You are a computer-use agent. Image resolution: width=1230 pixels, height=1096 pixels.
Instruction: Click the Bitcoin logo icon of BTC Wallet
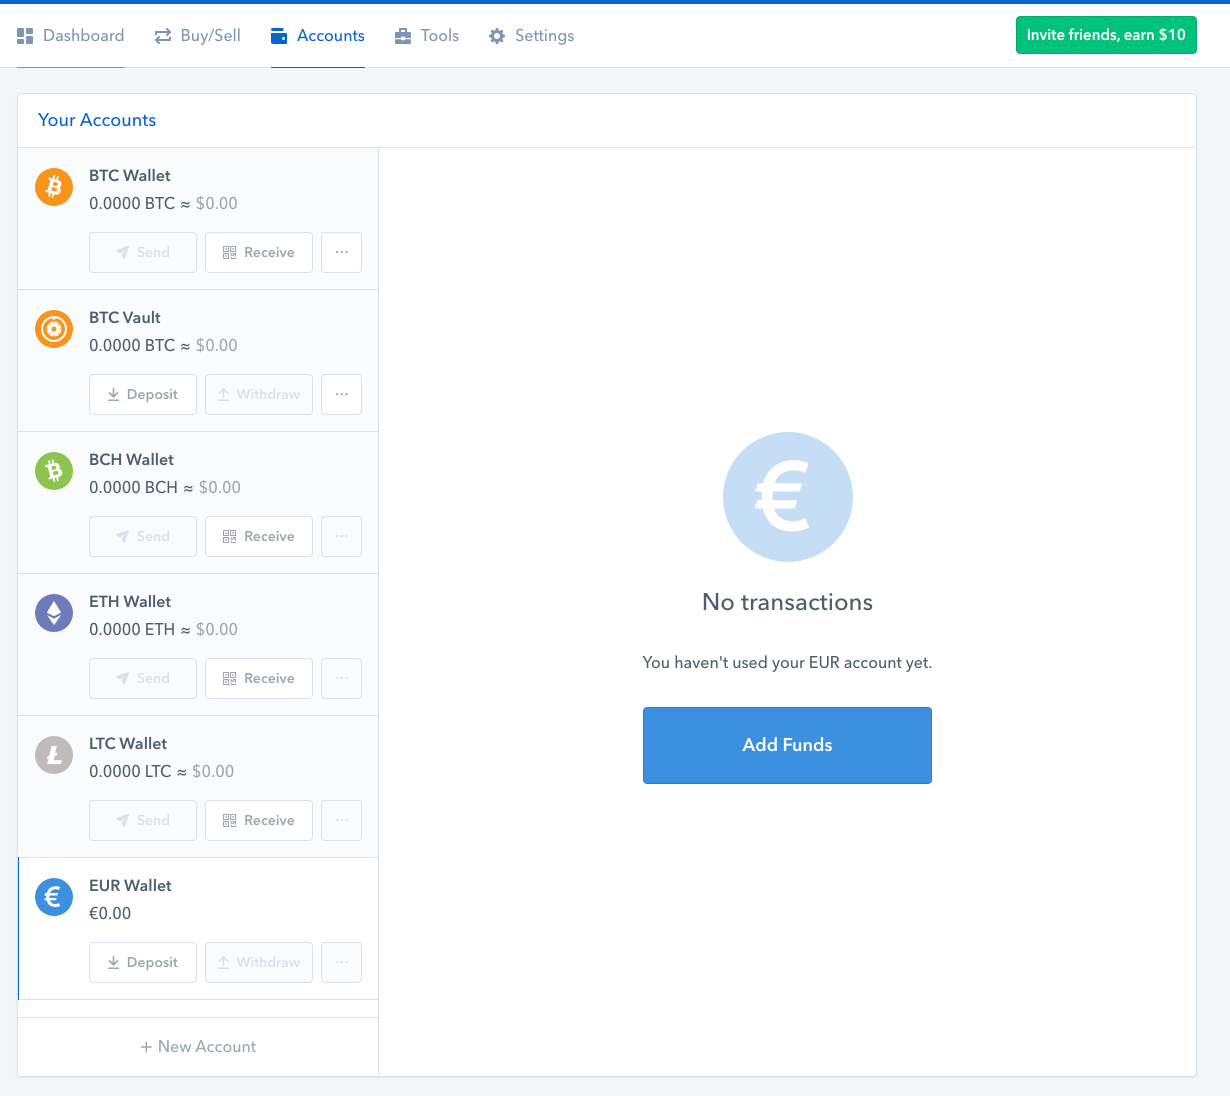pyautogui.click(x=54, y=187)
